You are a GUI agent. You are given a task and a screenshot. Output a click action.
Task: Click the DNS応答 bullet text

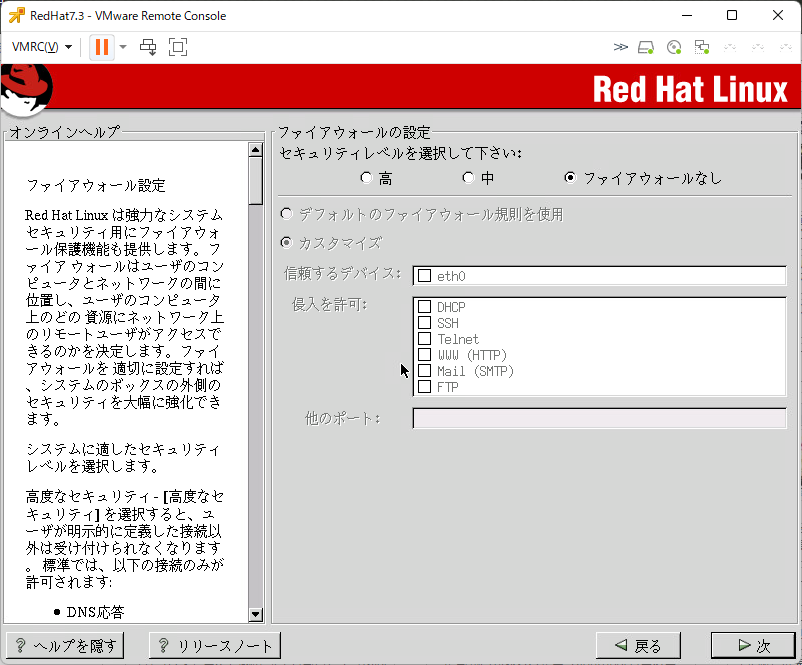[96, 612]
